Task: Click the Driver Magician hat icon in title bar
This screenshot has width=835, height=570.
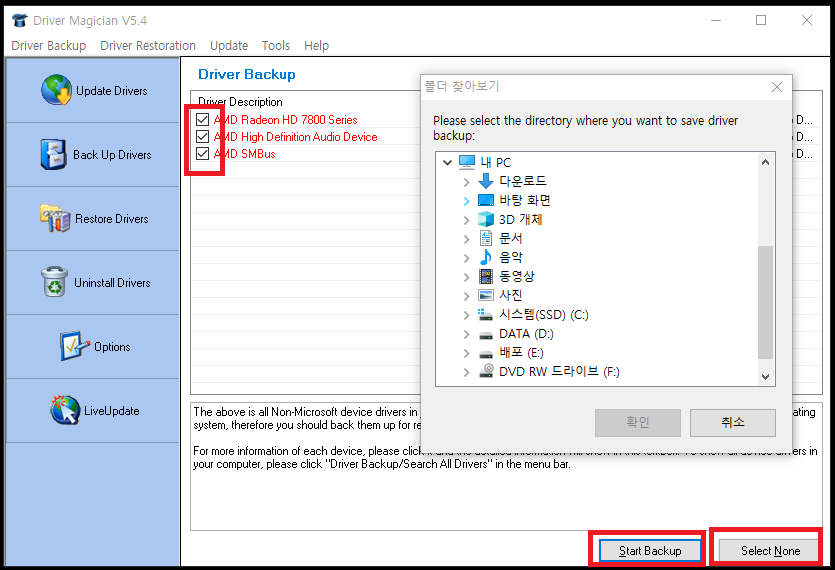Action: (20, 20)
